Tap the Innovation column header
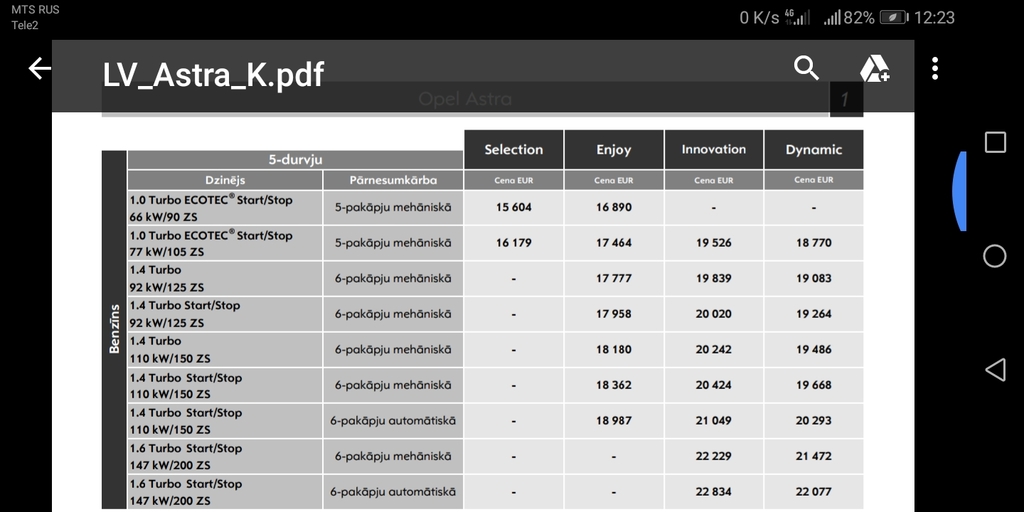 pos(714,150)
